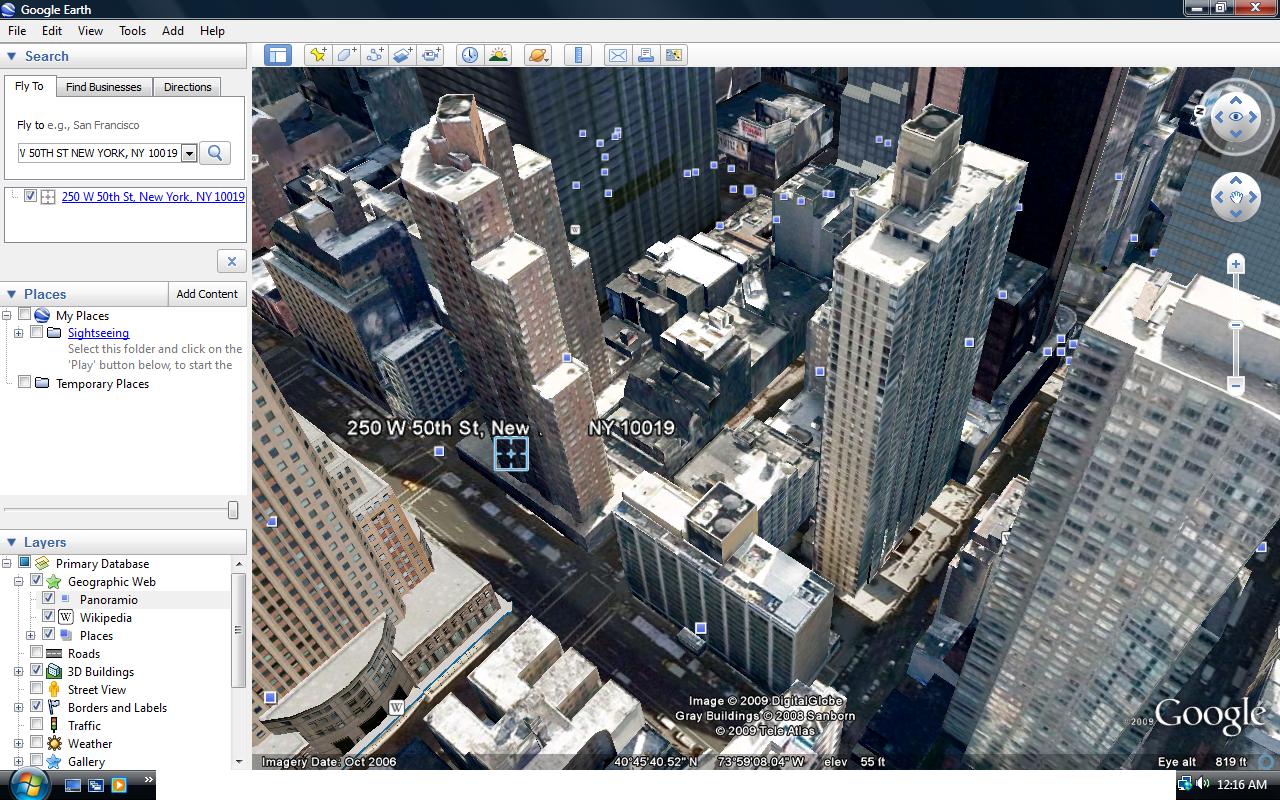Open the Add menu

(x=173, y=31)
